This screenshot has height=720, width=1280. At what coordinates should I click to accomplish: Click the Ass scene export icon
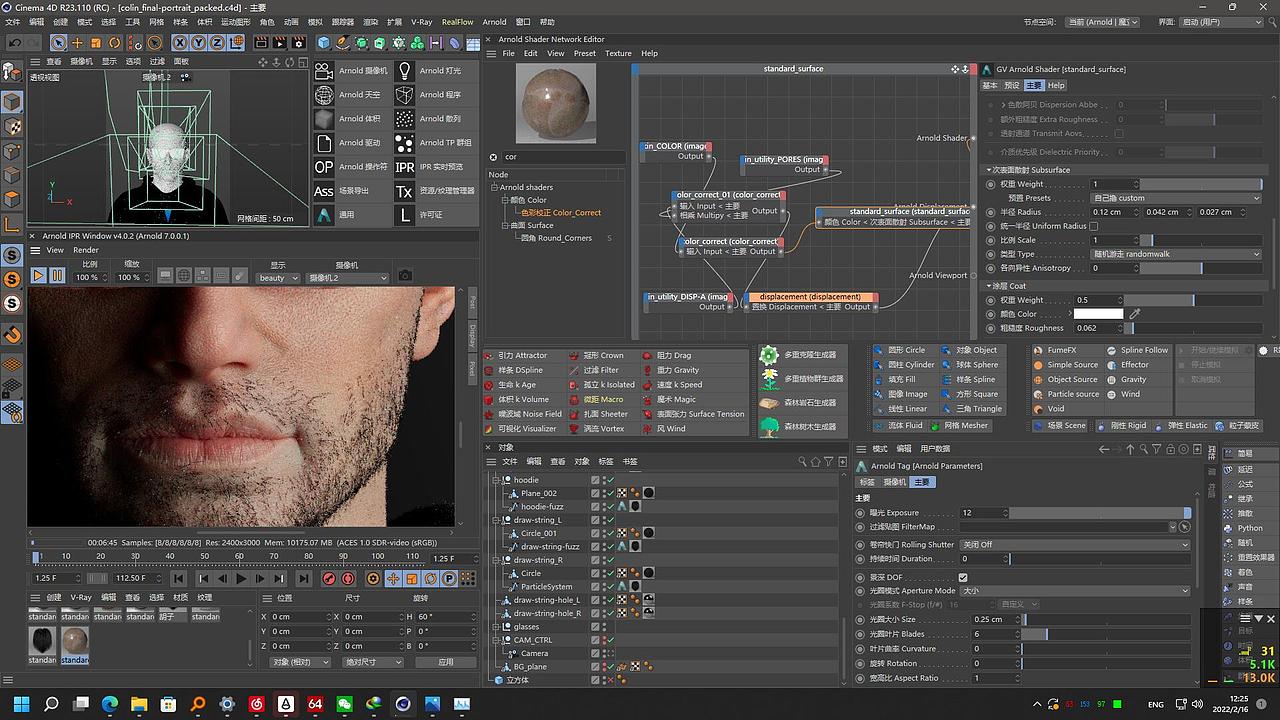(324, 191)
